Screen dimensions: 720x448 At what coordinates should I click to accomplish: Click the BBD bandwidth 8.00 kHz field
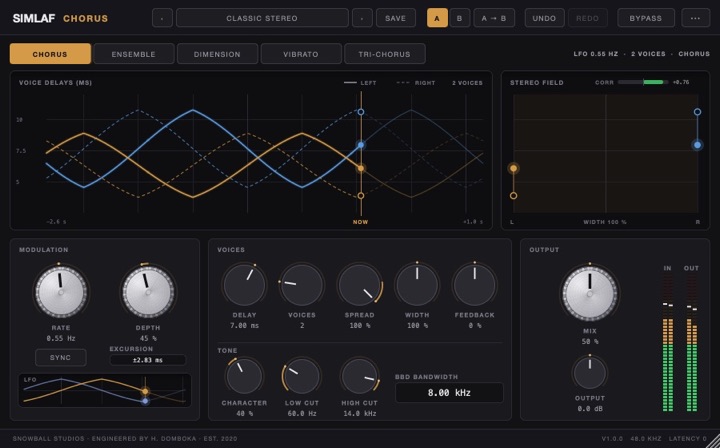[449, 393]
